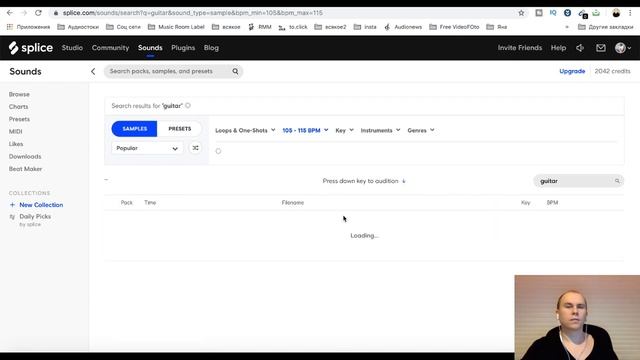Click the Pack column header
The image size is (640, 360).
(x=127, y=203)
